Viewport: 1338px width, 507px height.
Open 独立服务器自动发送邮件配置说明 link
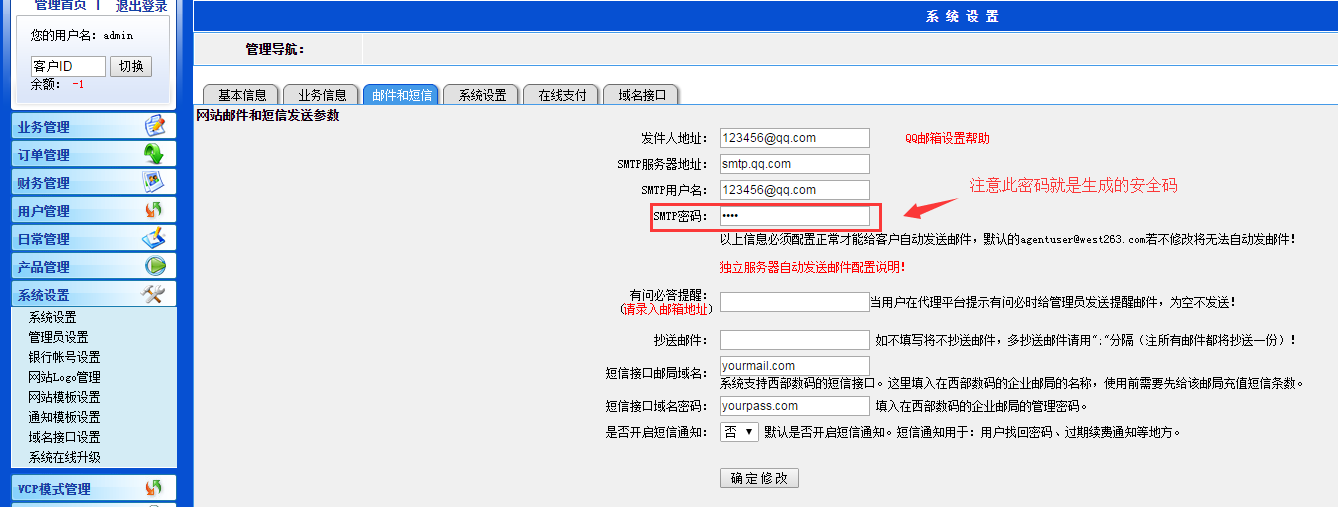[813, 268]
